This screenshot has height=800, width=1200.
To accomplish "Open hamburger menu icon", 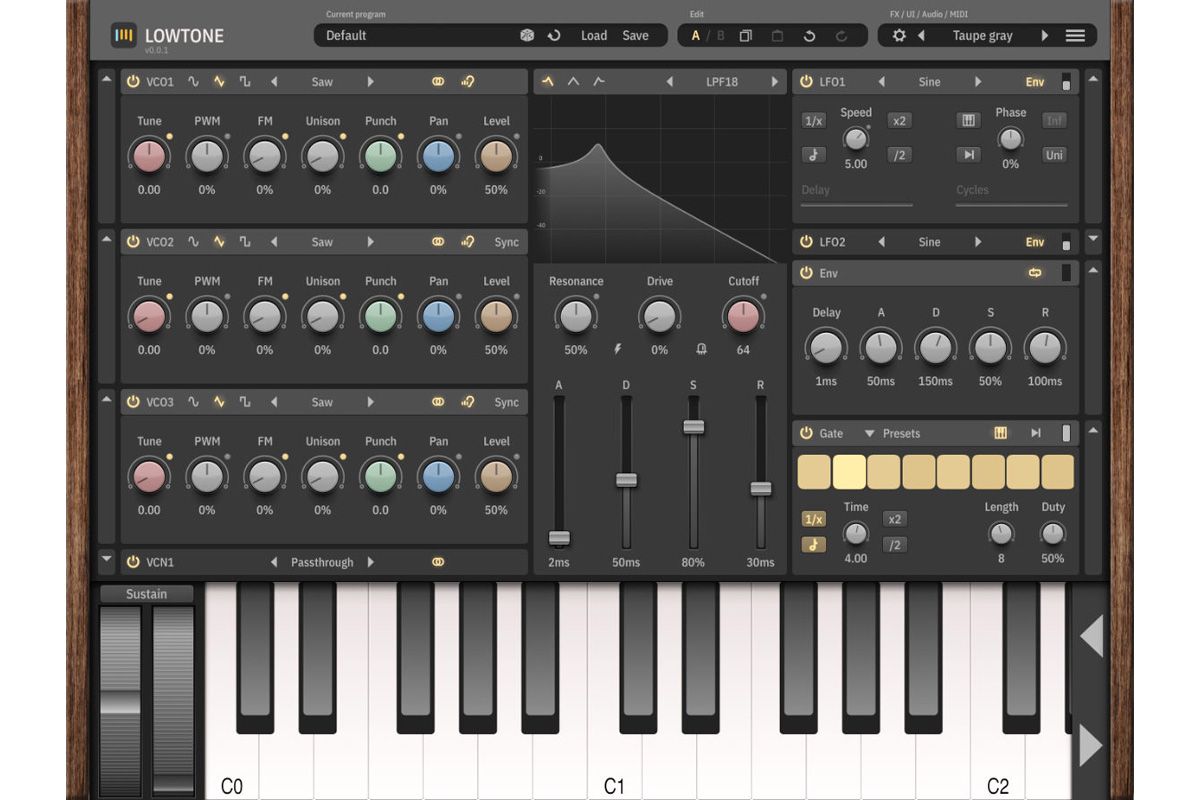I will coord(1075,36).
